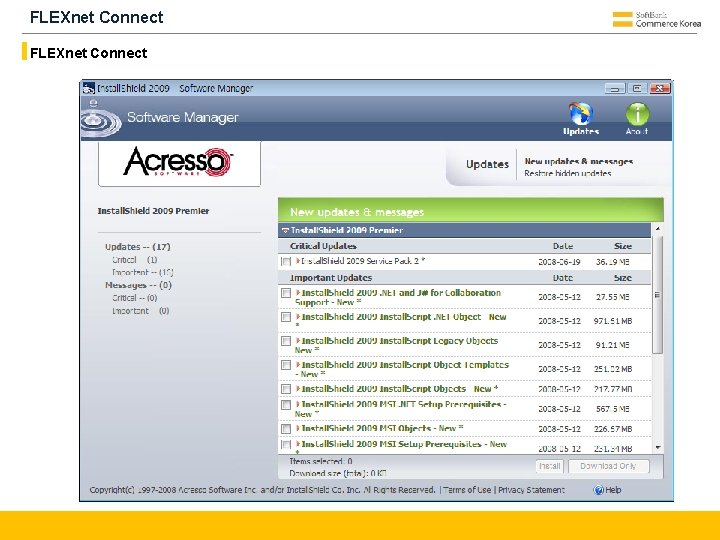
Task: Expand details arrow for Service Pack 2
Action: 298,261
